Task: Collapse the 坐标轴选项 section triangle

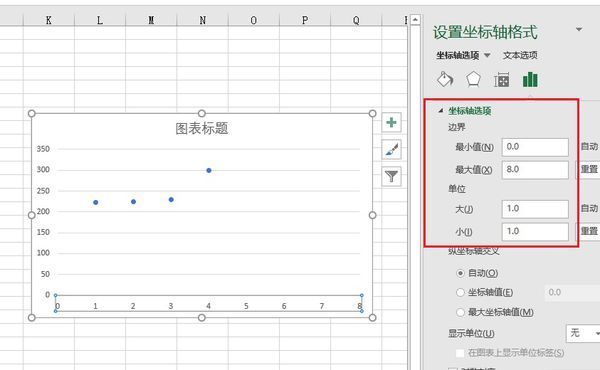Action: (441, 111)
